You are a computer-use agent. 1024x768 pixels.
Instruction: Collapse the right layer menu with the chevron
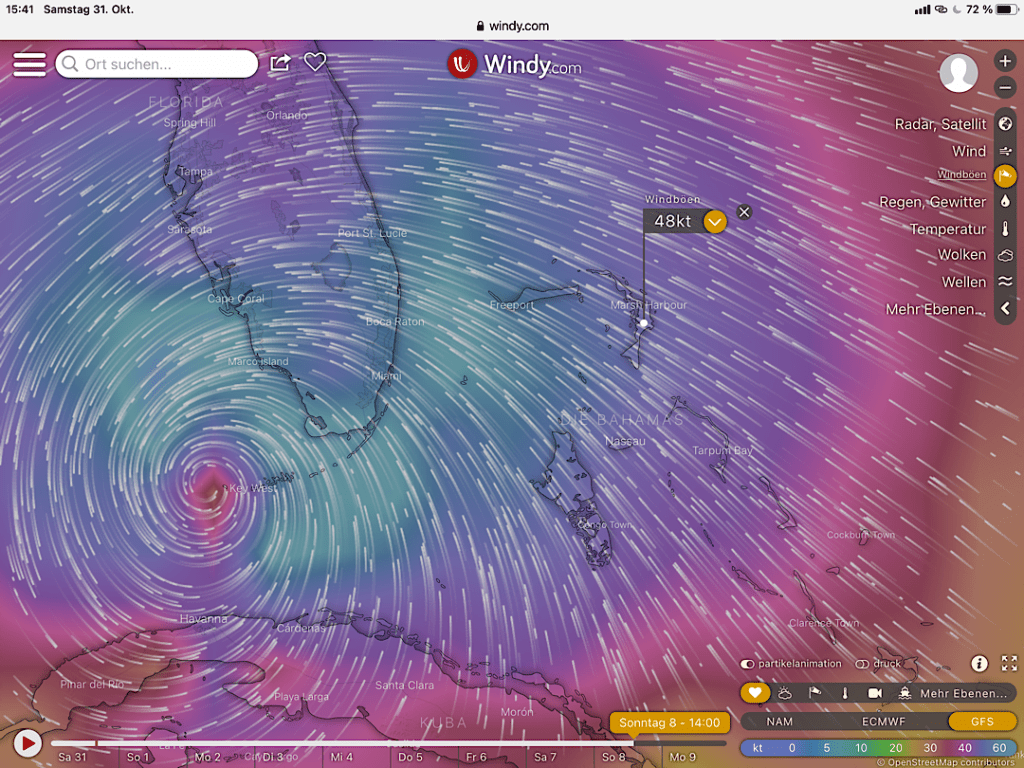1005,309
